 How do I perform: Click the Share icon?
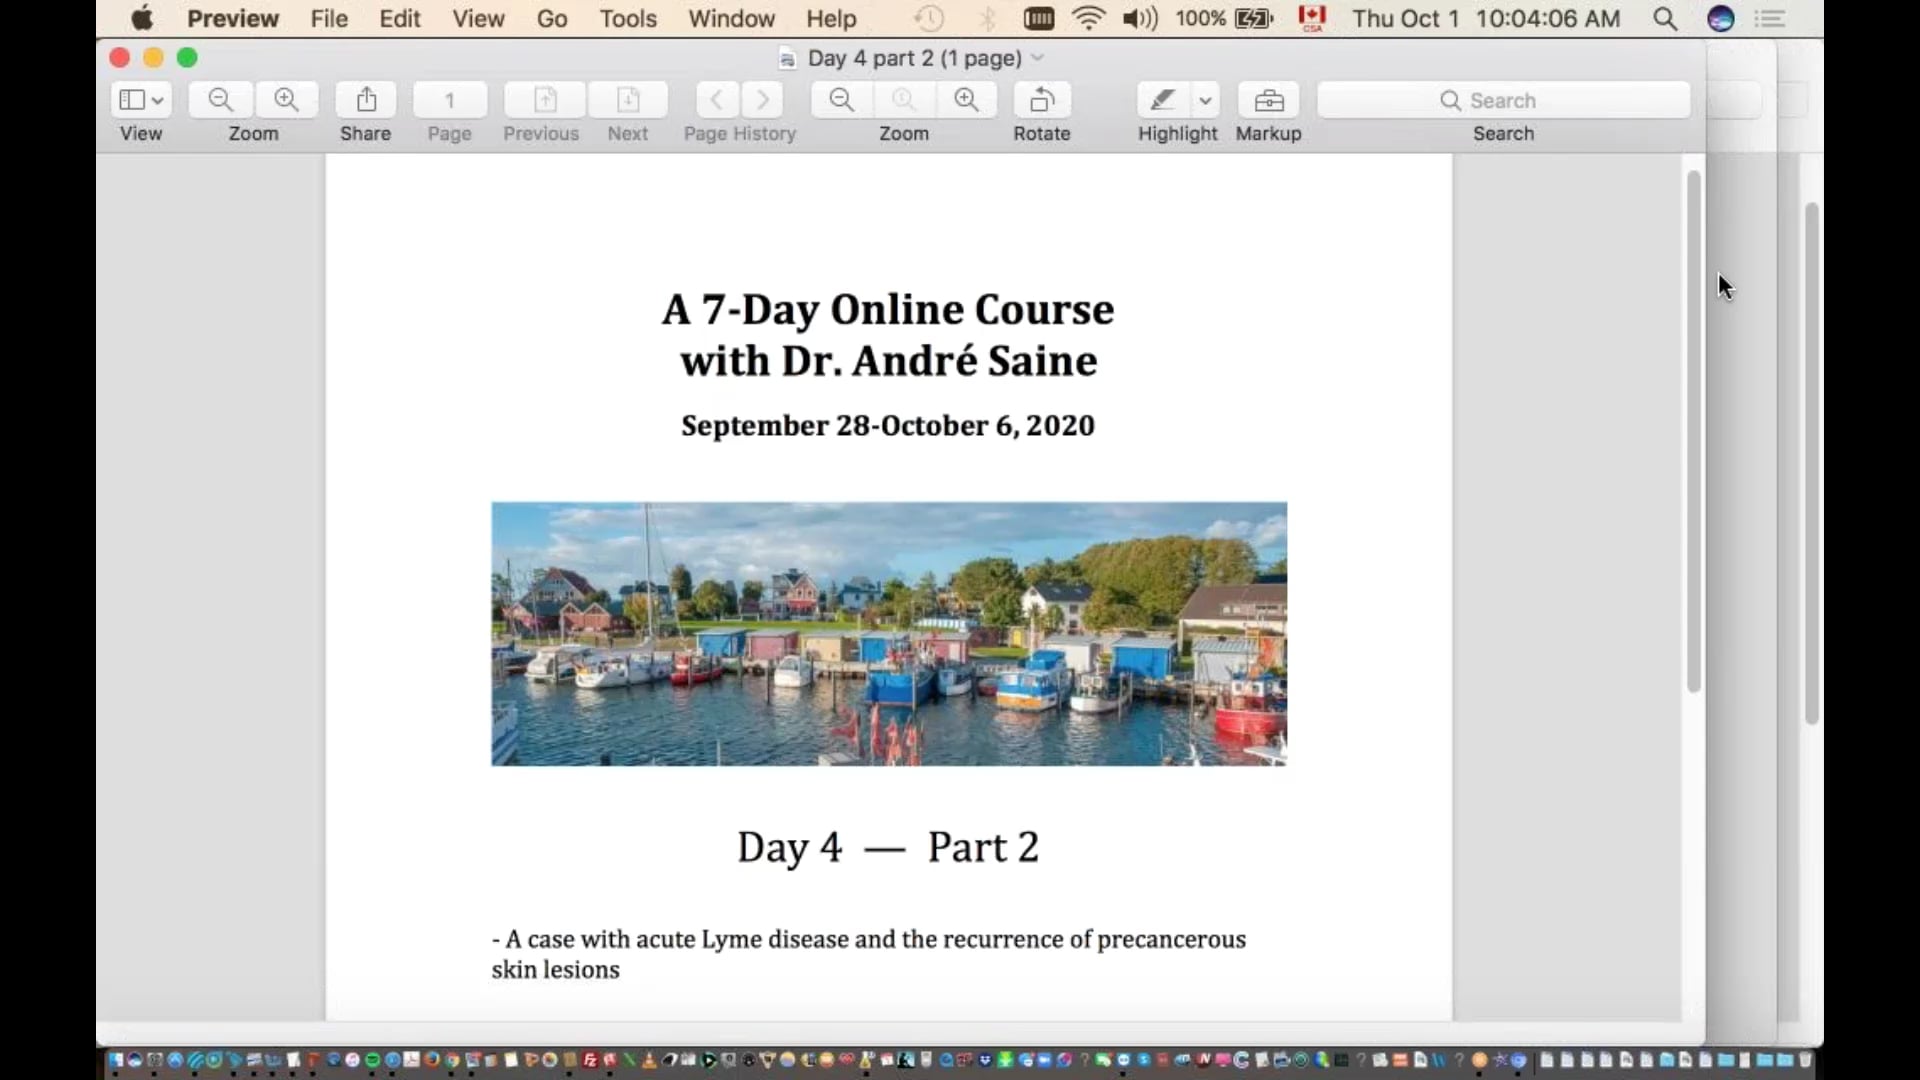tap(365, 100)
